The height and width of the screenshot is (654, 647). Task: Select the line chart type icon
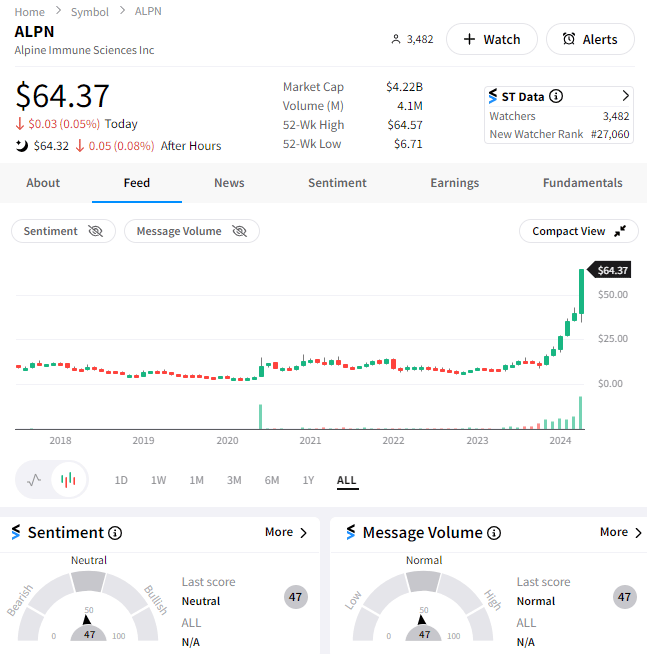[34, 480]
